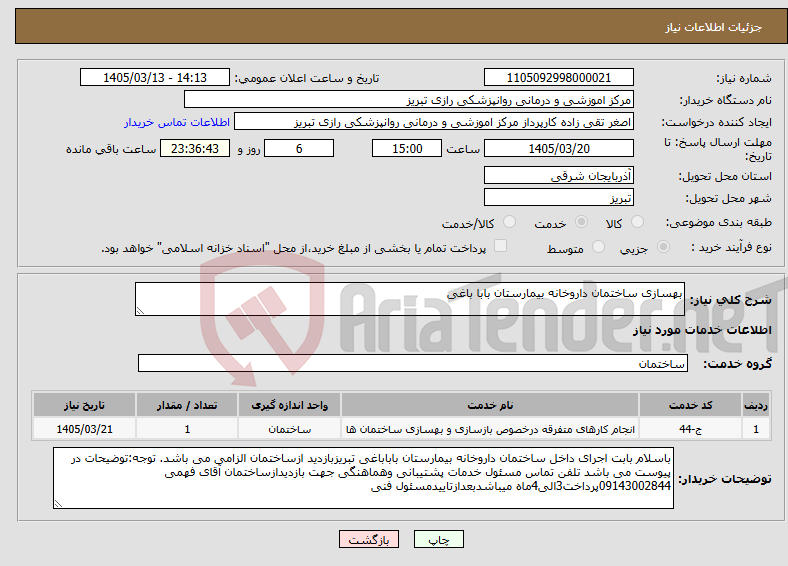Click the گروه خدمت label
788x566 pixels.
click(x=737, y=364)
